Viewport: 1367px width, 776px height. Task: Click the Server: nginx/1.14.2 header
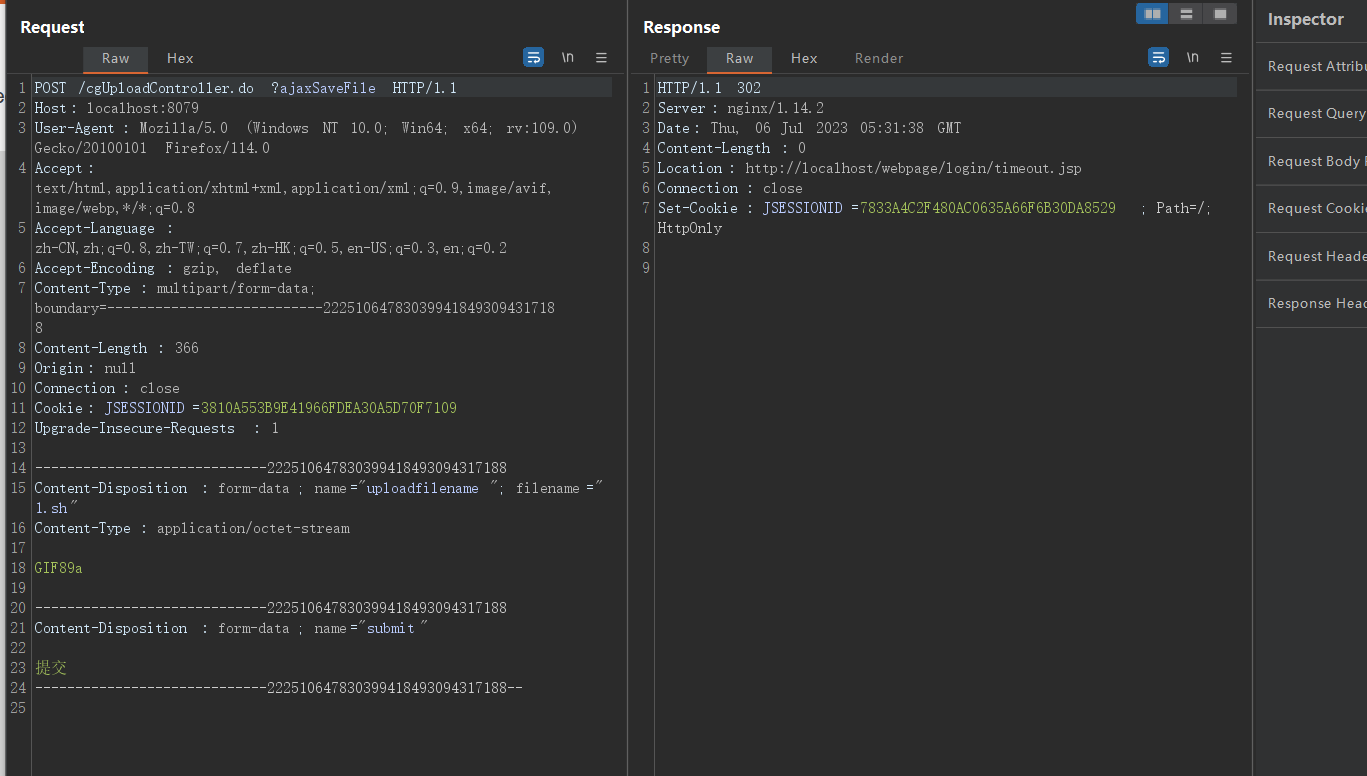(x=740, y=108)
